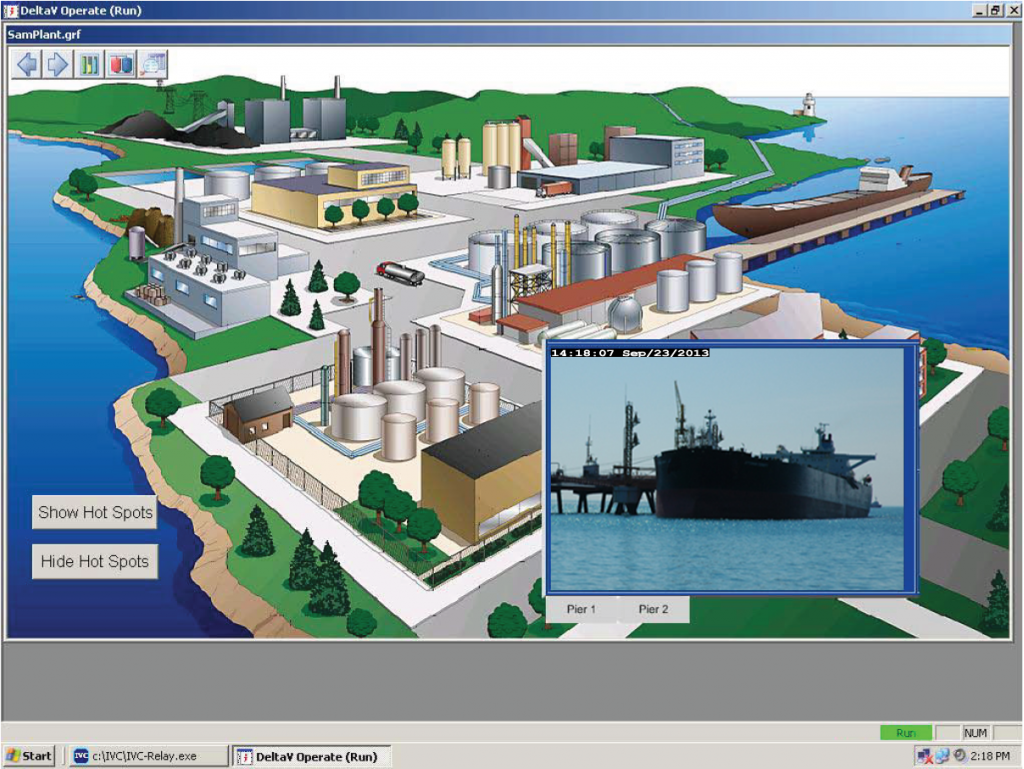The width and height of the screenshot is (1024, 769).
Task: Select DeltaV Operate (Run) taskbar button
Action: (x=310, y=756)
